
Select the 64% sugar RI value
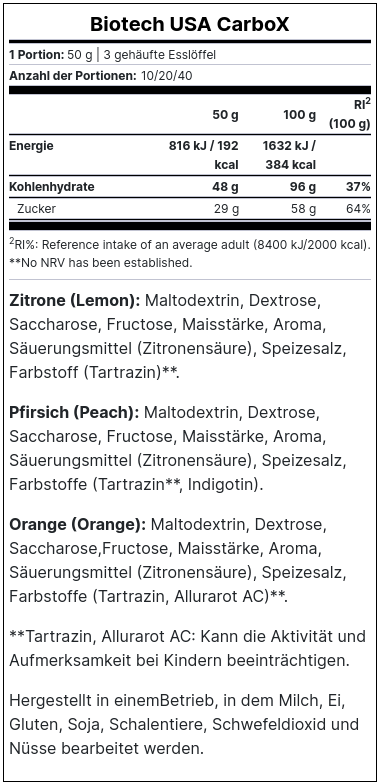coord(358,208)
